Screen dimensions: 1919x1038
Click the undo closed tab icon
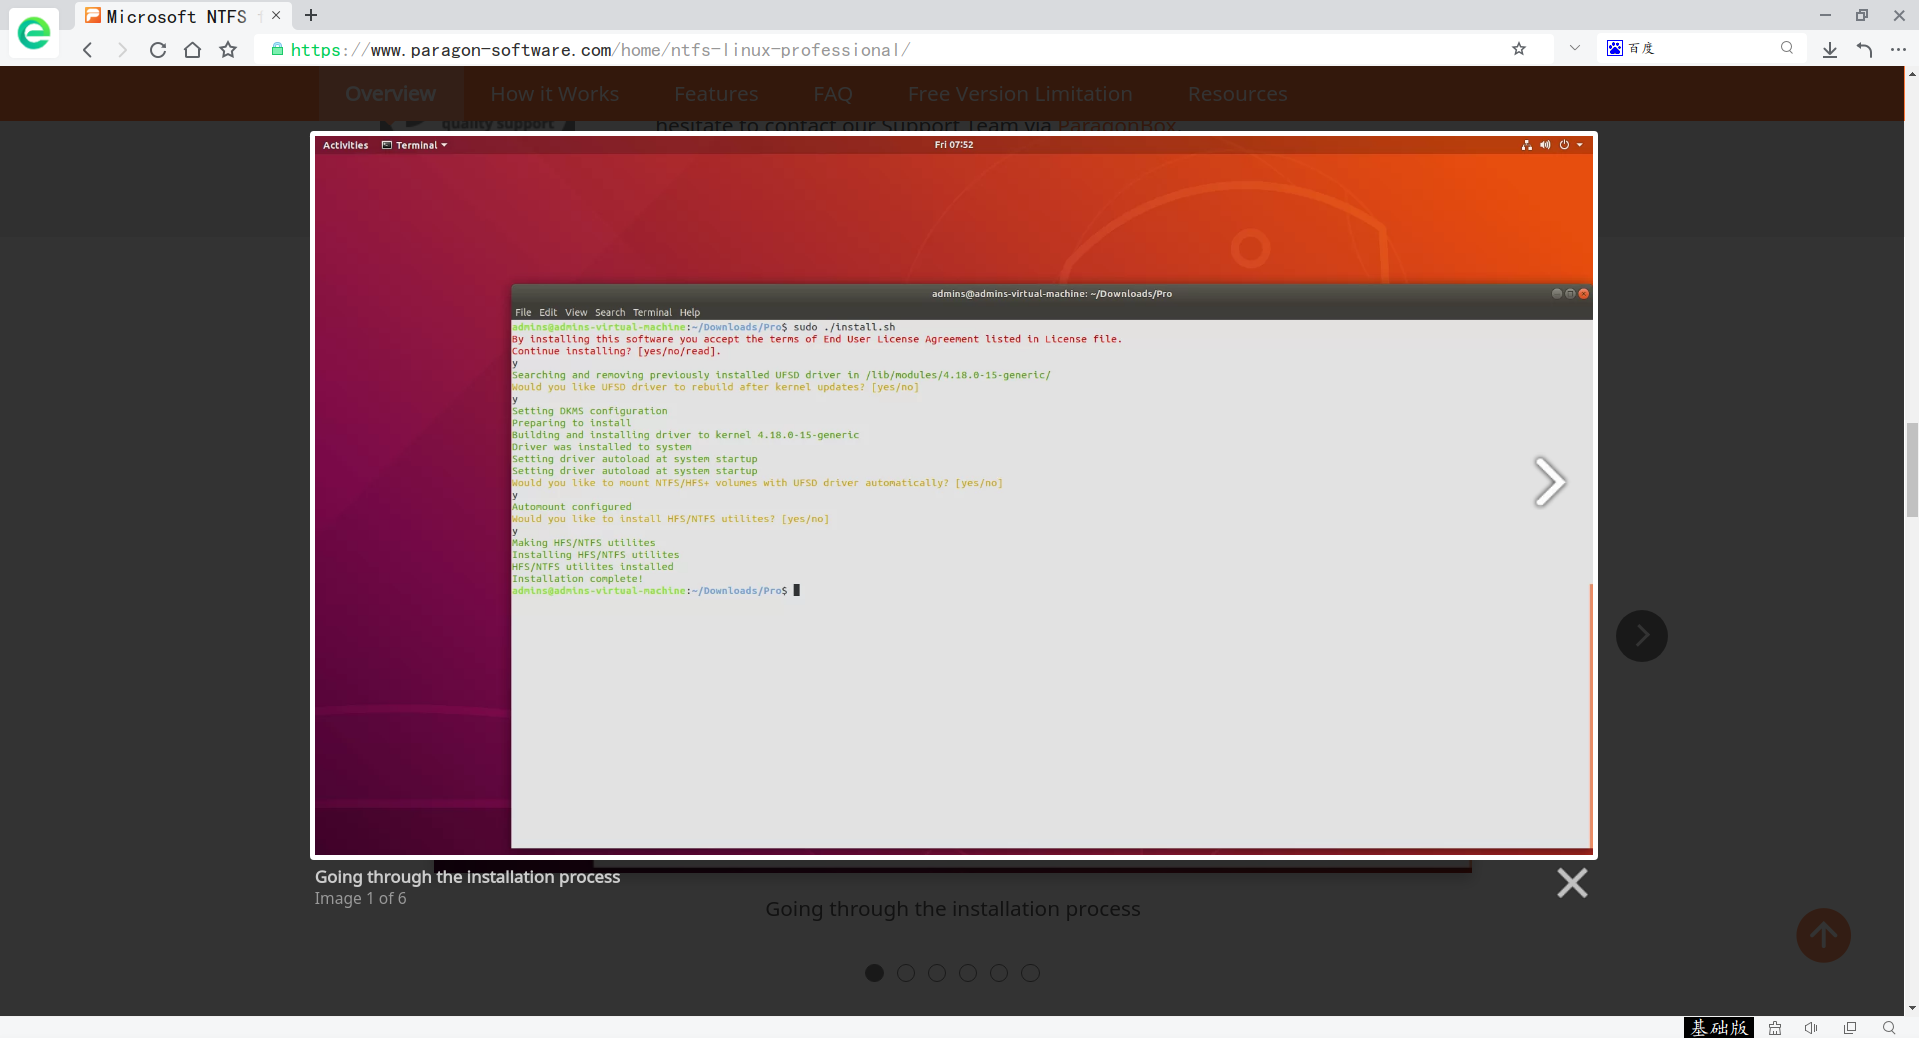1864,50
